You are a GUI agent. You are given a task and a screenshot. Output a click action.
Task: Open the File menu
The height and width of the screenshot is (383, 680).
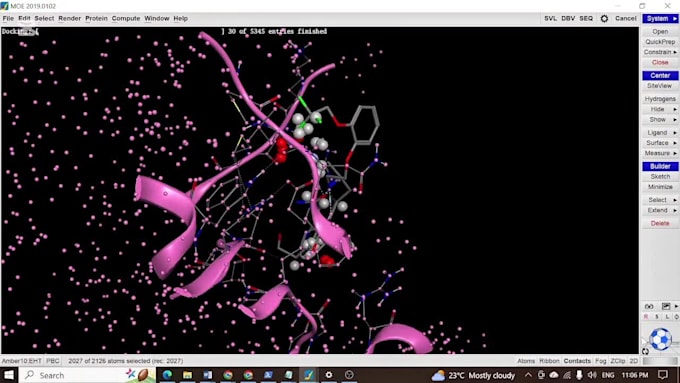click(x=8, y=18)
